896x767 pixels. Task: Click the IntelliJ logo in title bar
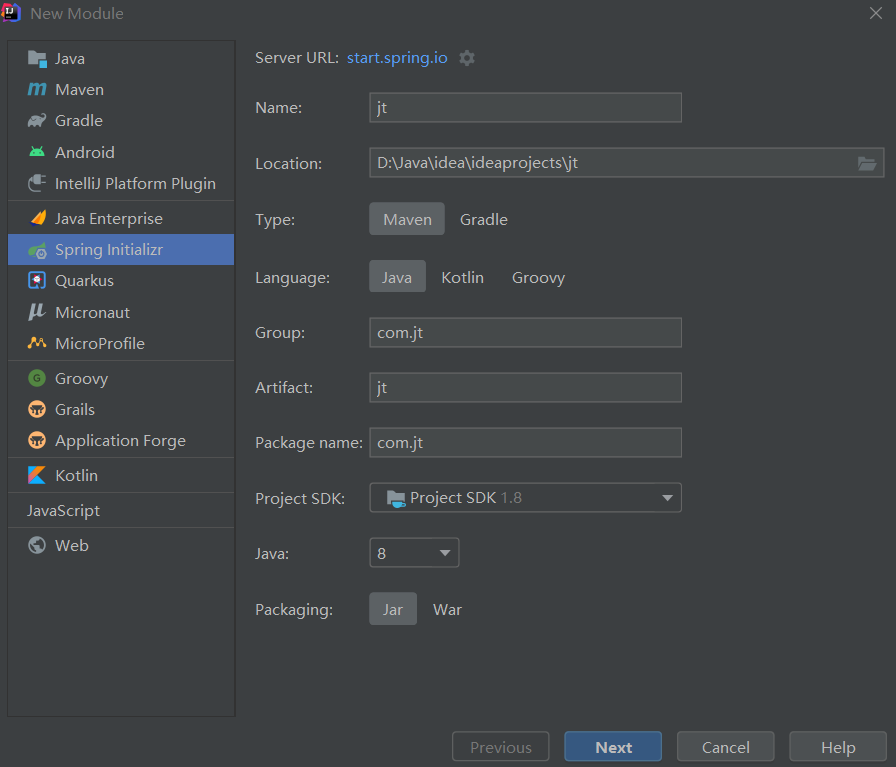pos(11,13)
